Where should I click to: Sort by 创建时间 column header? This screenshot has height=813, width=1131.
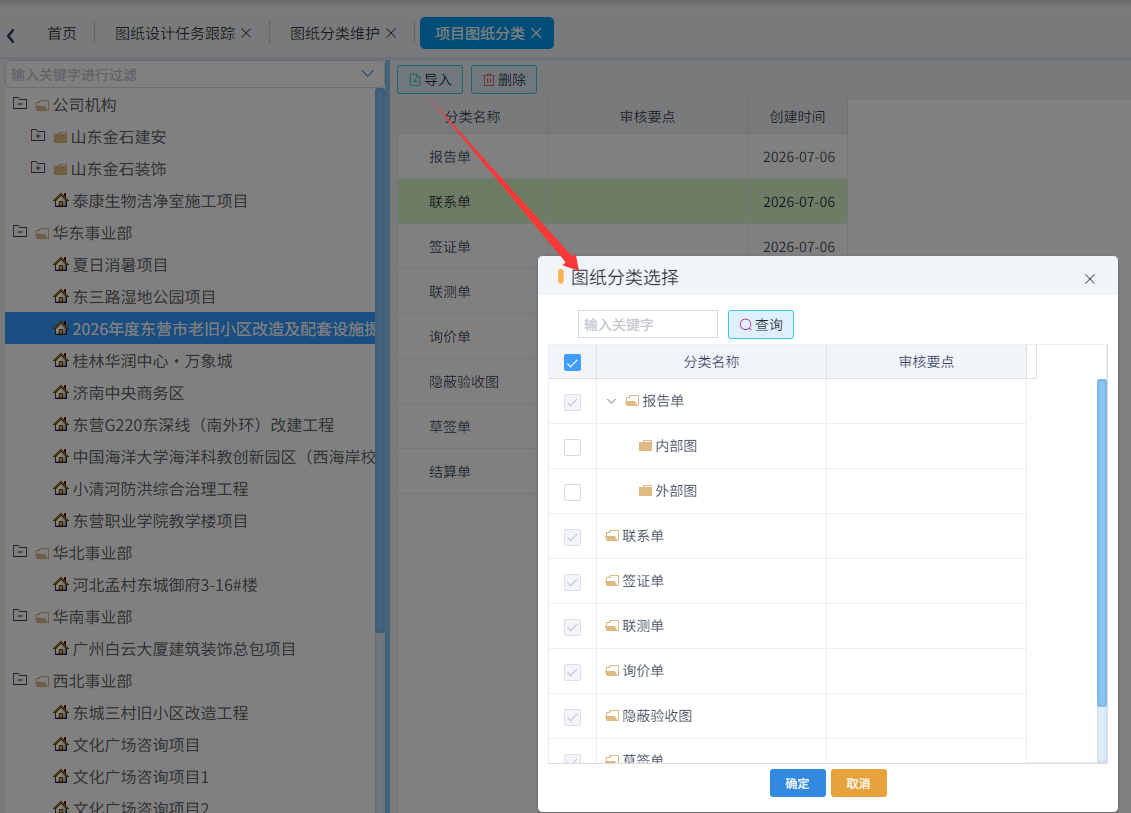click(797, 117)
